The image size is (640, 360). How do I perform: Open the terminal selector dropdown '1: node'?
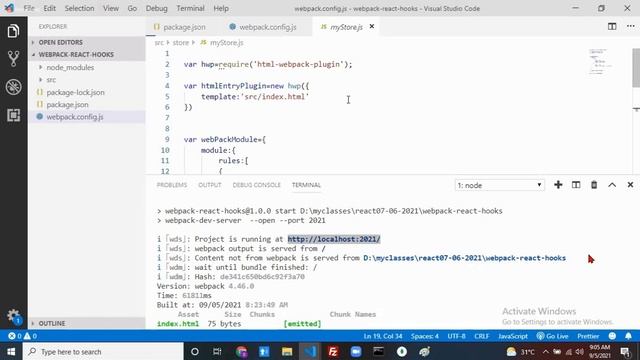pos(500,185)
